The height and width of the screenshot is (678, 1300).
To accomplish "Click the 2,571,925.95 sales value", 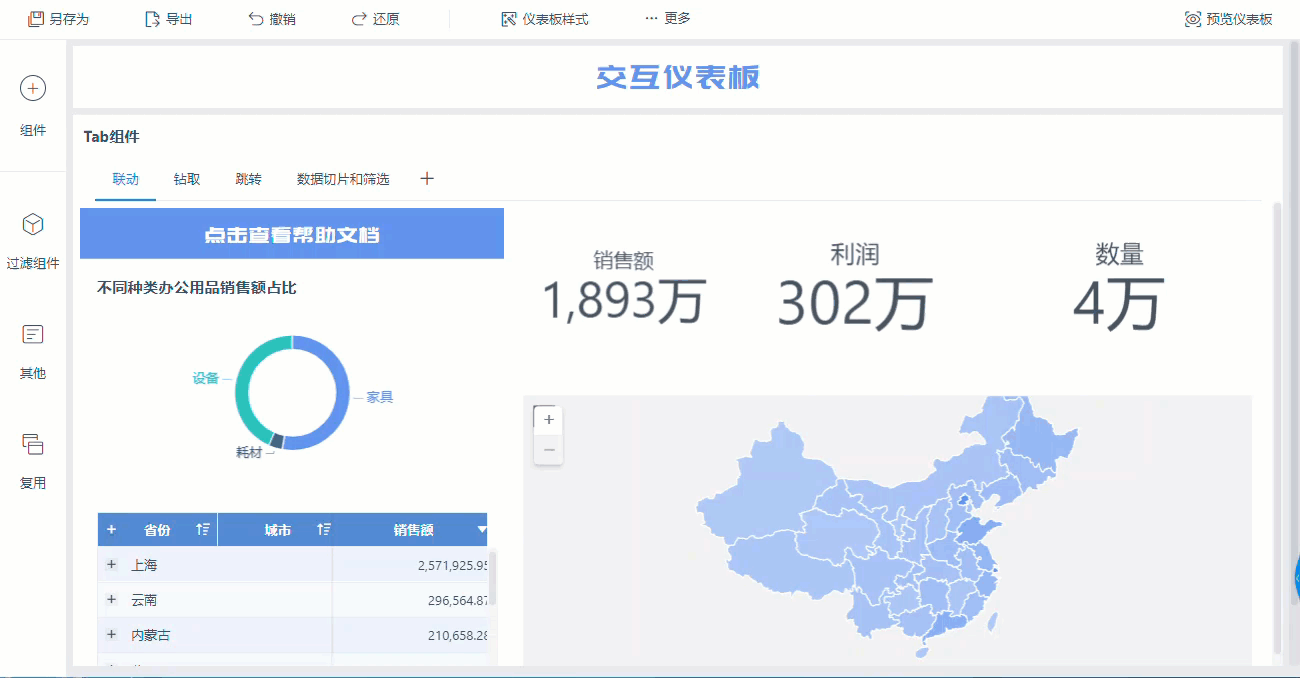I will [452, 566].
